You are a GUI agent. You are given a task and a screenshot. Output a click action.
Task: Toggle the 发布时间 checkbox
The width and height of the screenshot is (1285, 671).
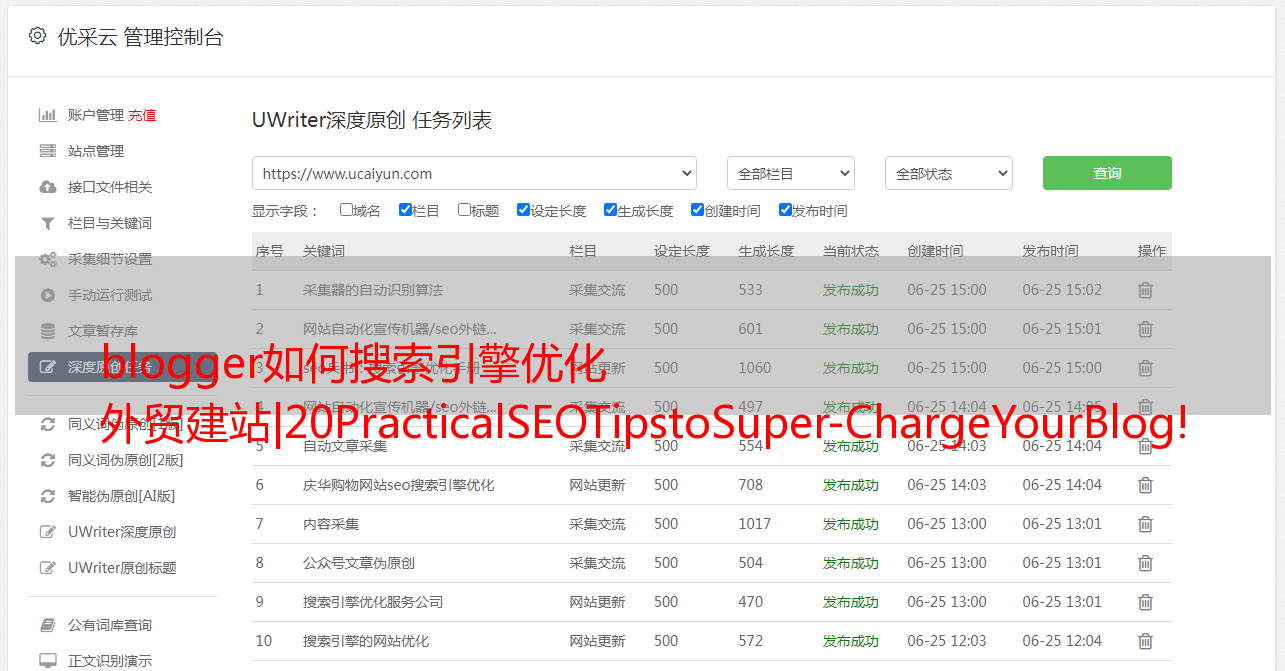click(x=785, y=210)
